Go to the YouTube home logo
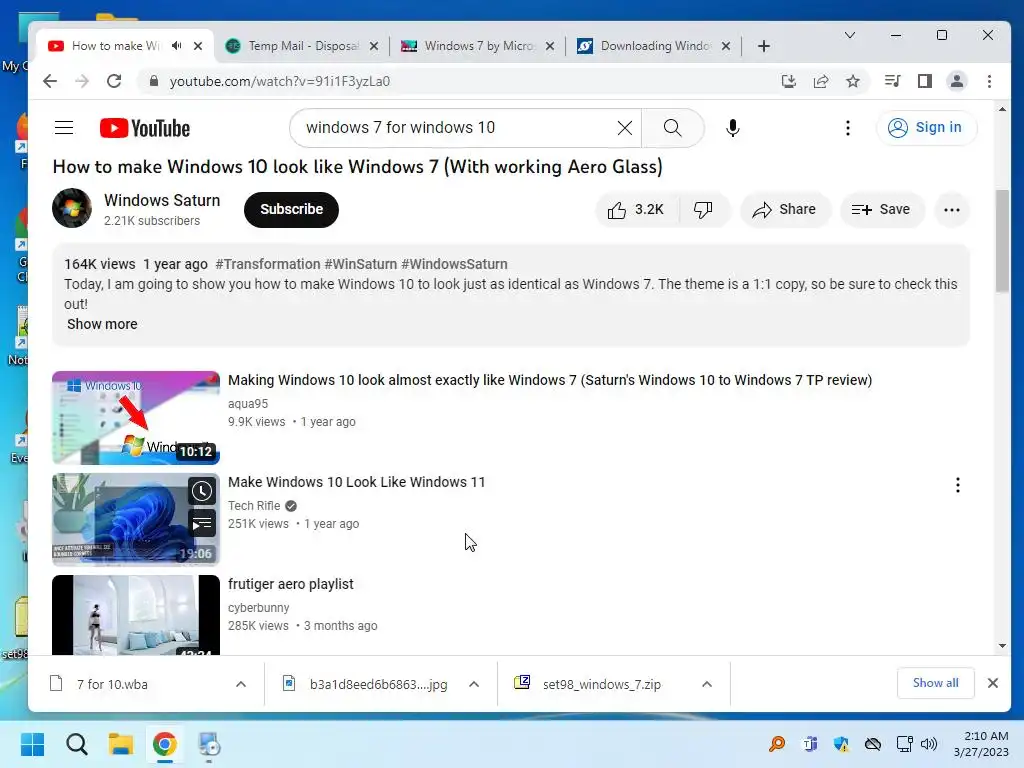Image resolution: width=1024 pixels, height=768 pixels. [x=145, y=128]
